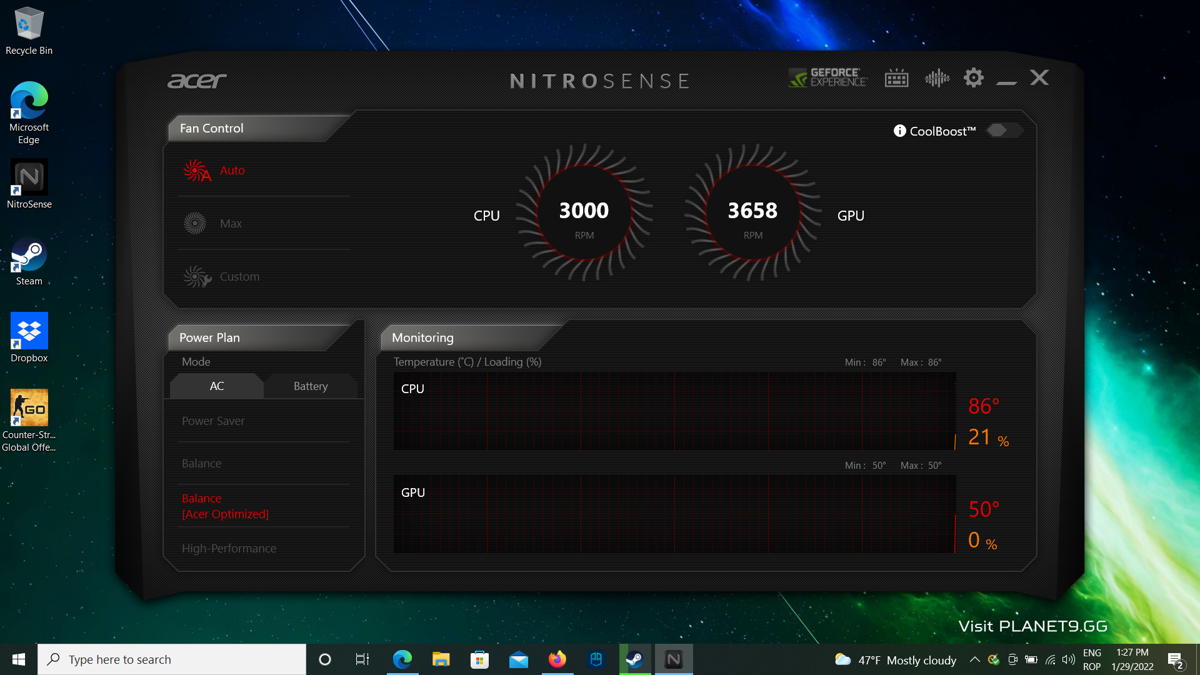Click the CPU 86° temperature reading

point(984,406)
